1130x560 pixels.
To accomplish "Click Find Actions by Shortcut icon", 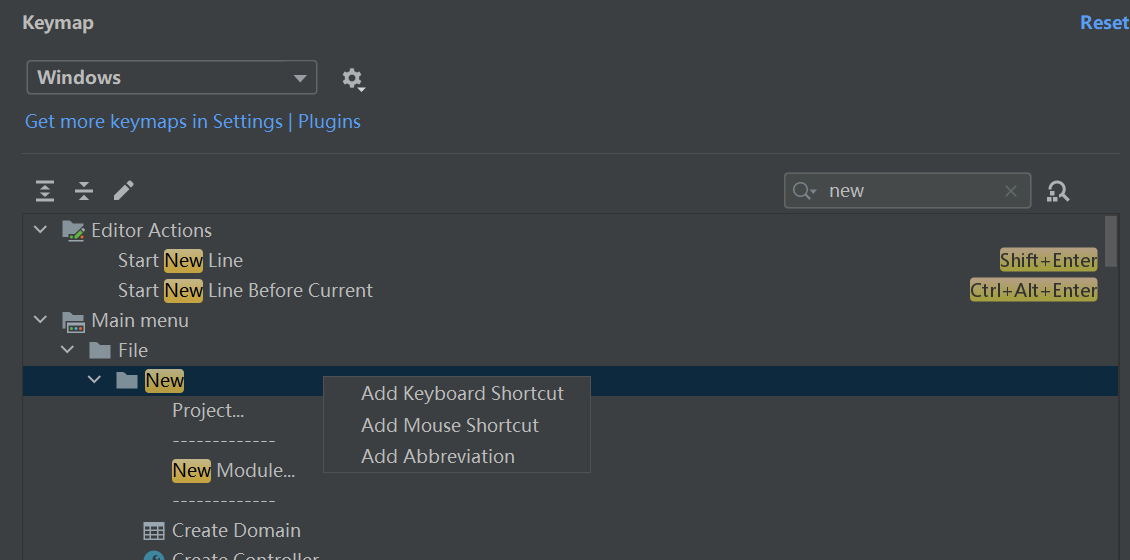I will click(1058, 191).
